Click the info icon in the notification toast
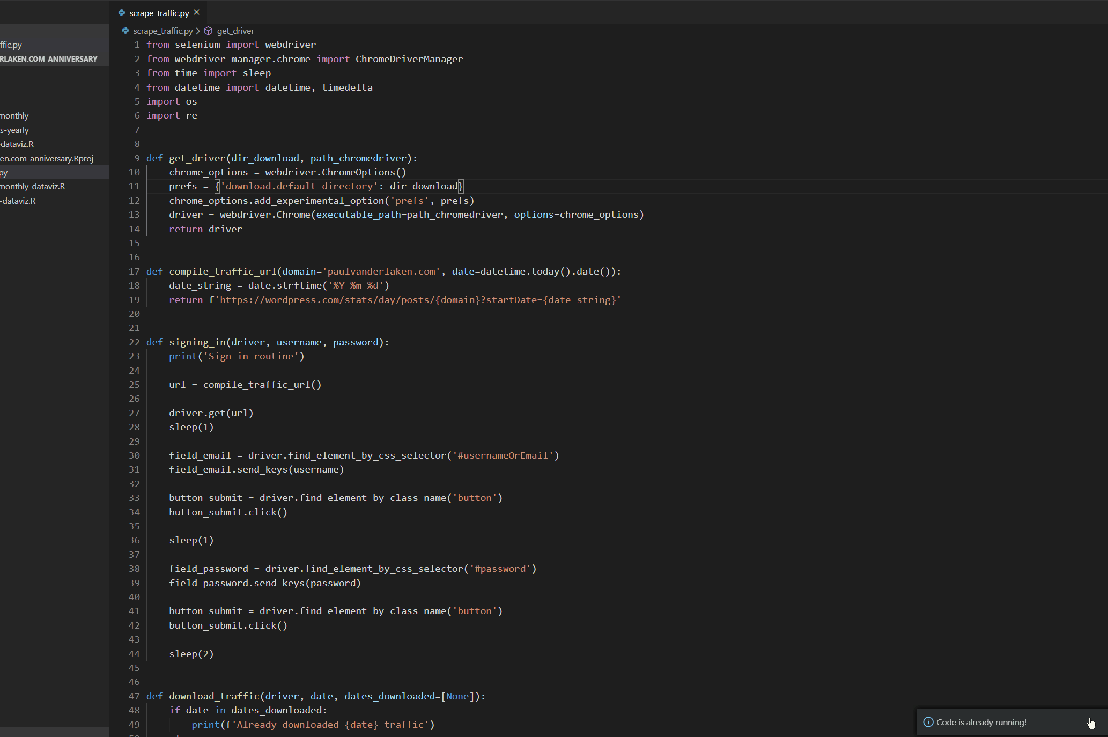This screenshot has height=737, width=1108. click(x=929, y=722)
